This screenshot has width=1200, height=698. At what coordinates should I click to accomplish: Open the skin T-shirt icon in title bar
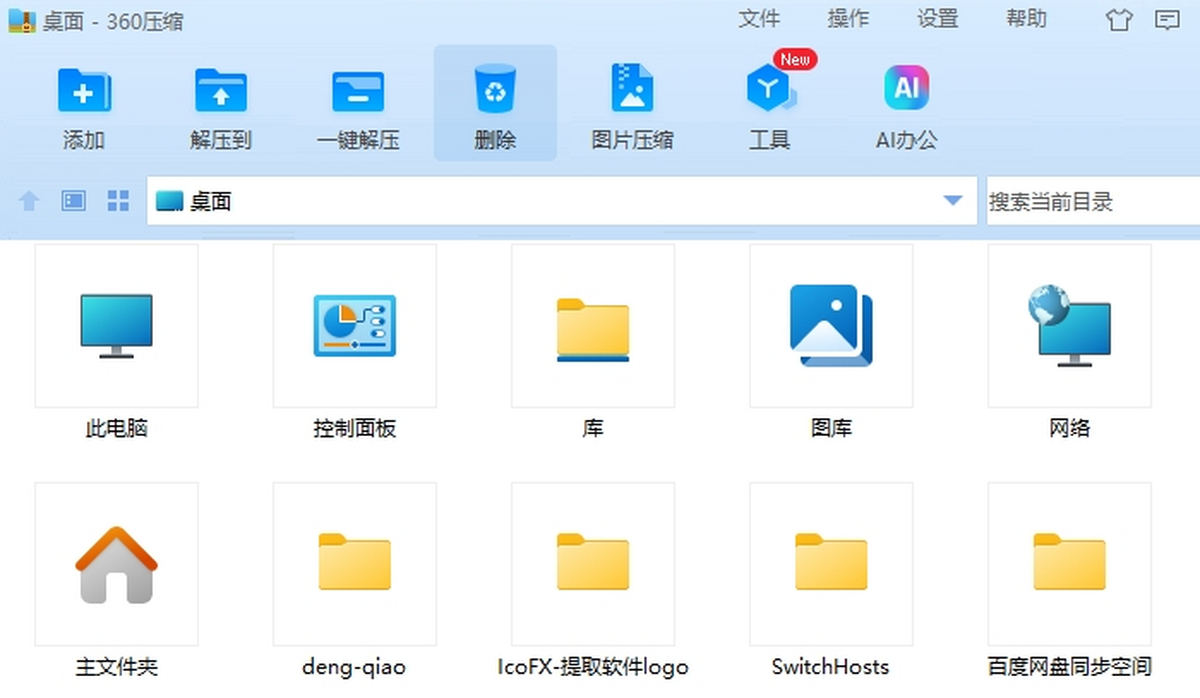pyautogui.click(x=1119, y=20)
